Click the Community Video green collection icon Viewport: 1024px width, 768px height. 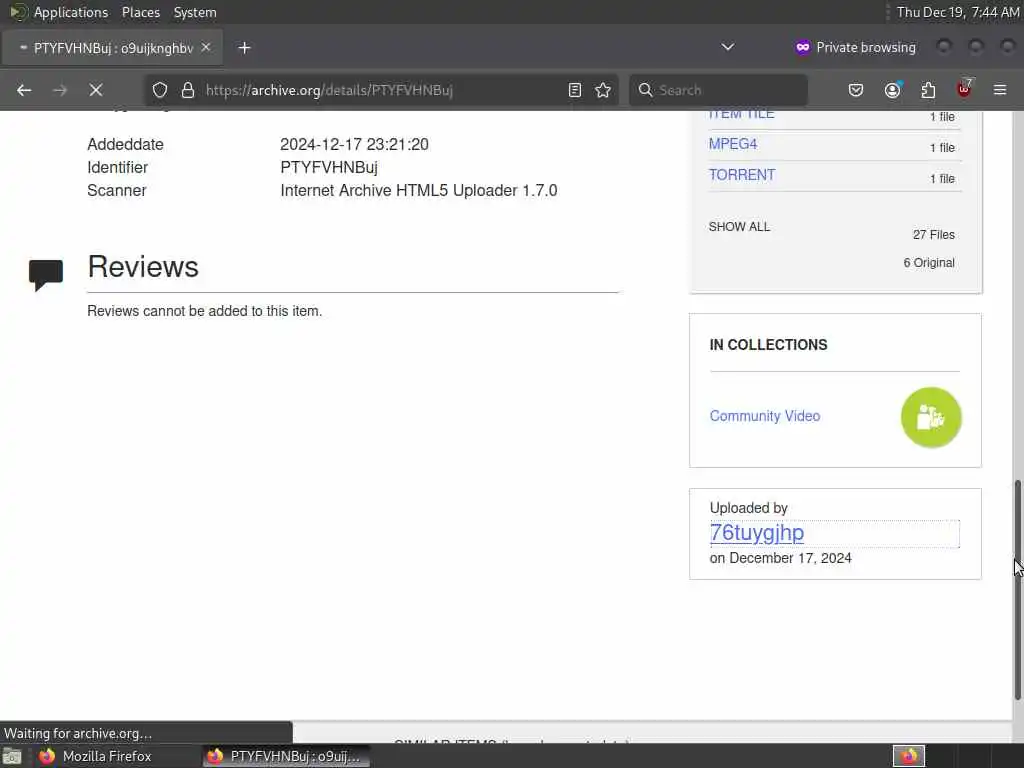point(931,417)
